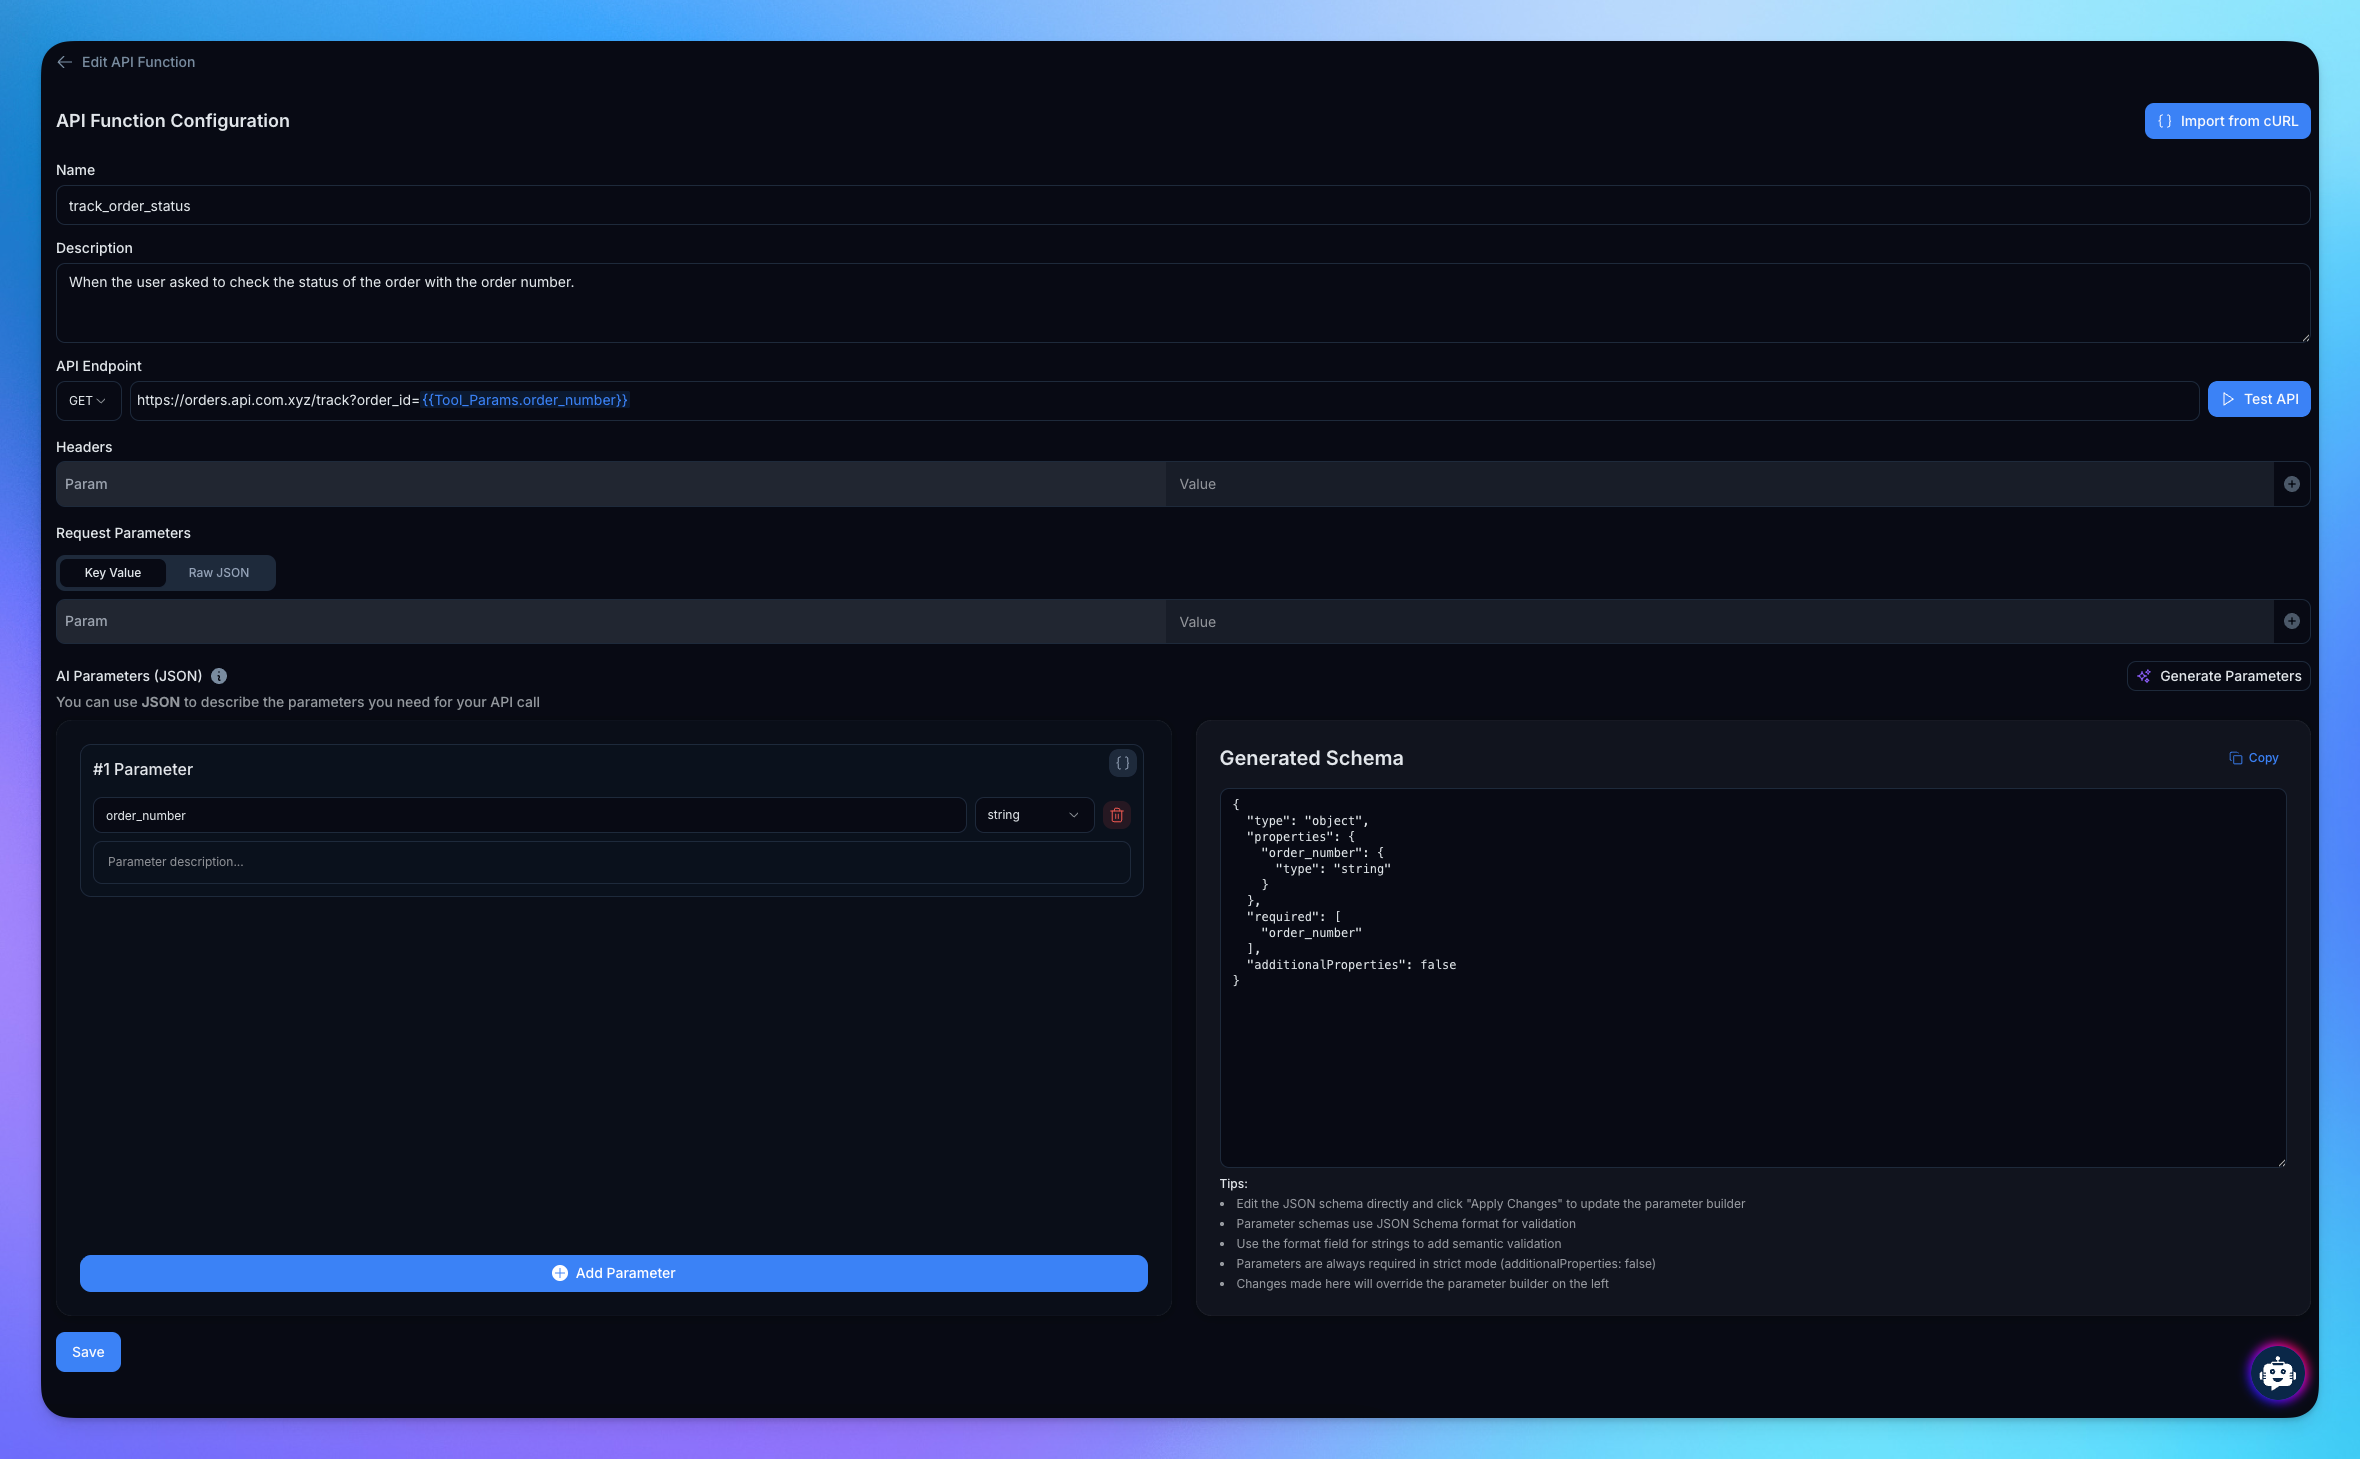This screenshot has height=1459, width=2360.
Task: Delete the order_number parameter with trash icon
Action: click(1117, 815)
